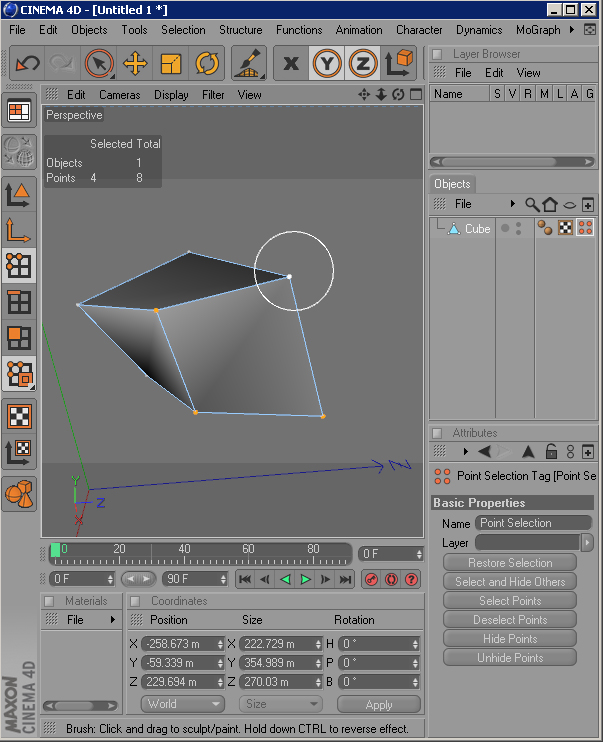Click the viewport zoom camera icon
This screenshot has height=742, width=603.
click(381, 94)
